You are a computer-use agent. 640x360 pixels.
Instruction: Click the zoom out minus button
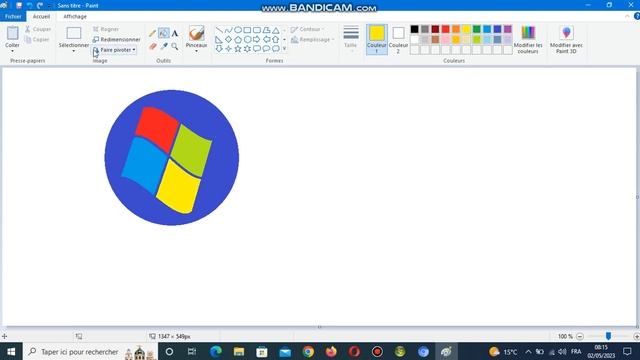[580, 336]
